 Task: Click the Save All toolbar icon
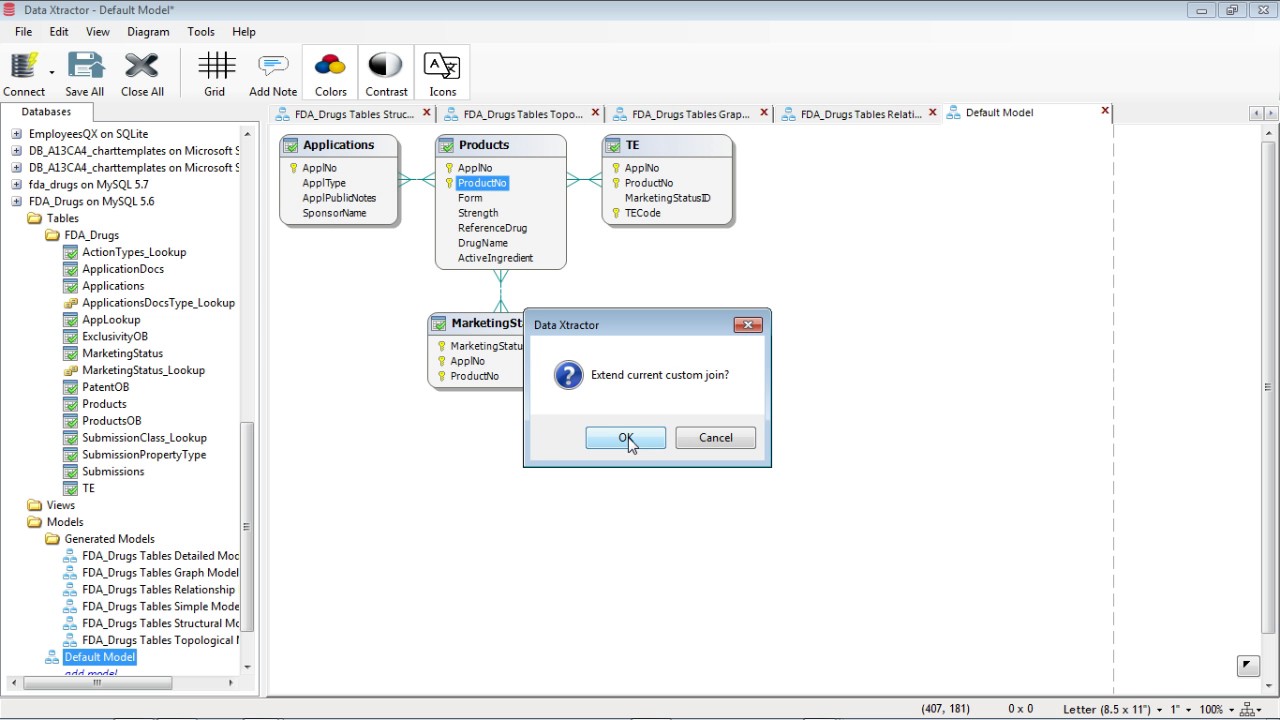click(85, 66)
